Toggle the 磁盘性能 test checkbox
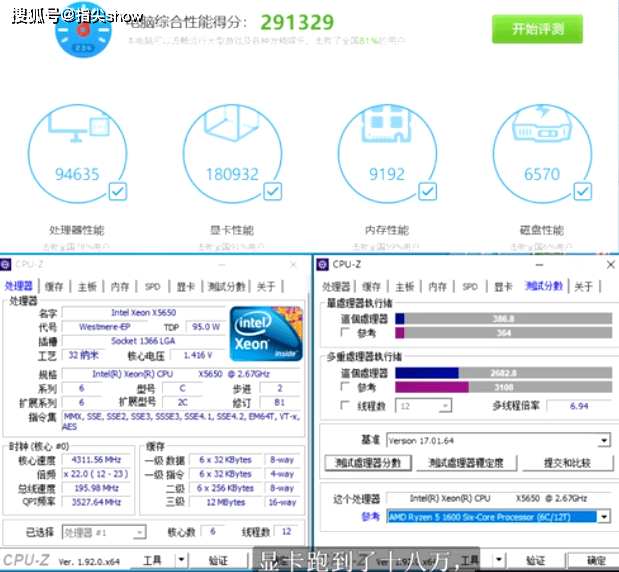The image size is (619, 572). tap(583, 191)
